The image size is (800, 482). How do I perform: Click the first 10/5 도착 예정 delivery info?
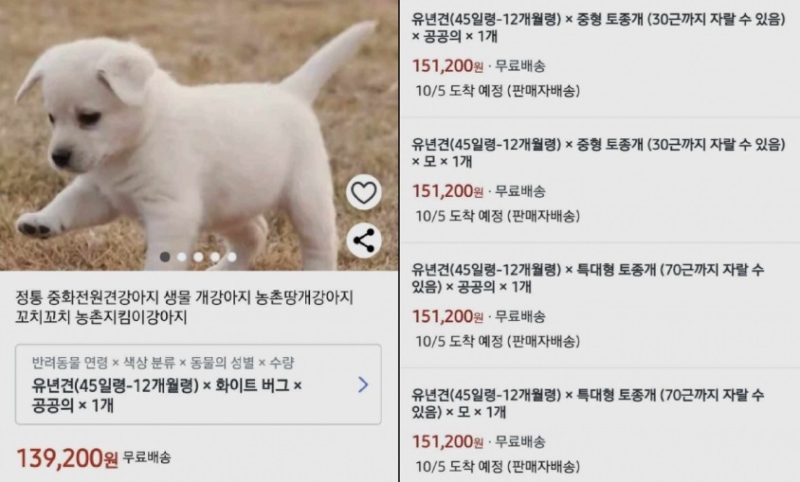tap(497, 91)
